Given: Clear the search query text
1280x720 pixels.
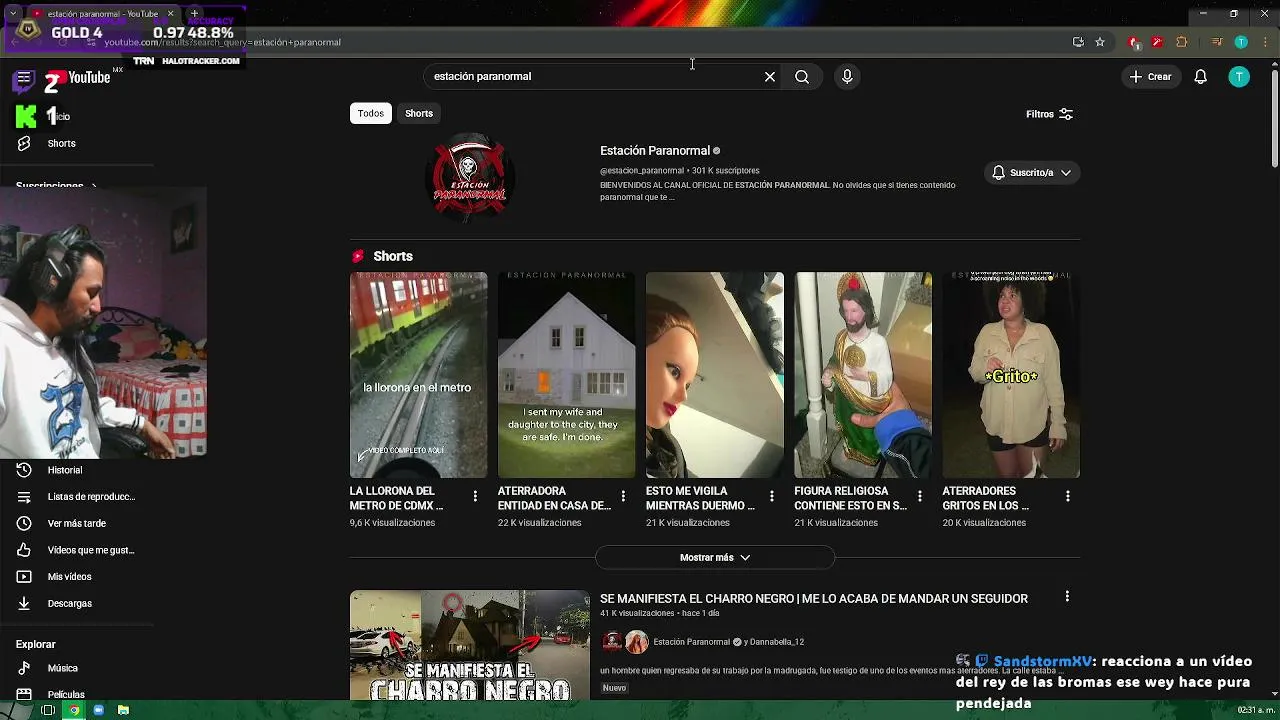Looking at the screenshot, I should point(770,77).
